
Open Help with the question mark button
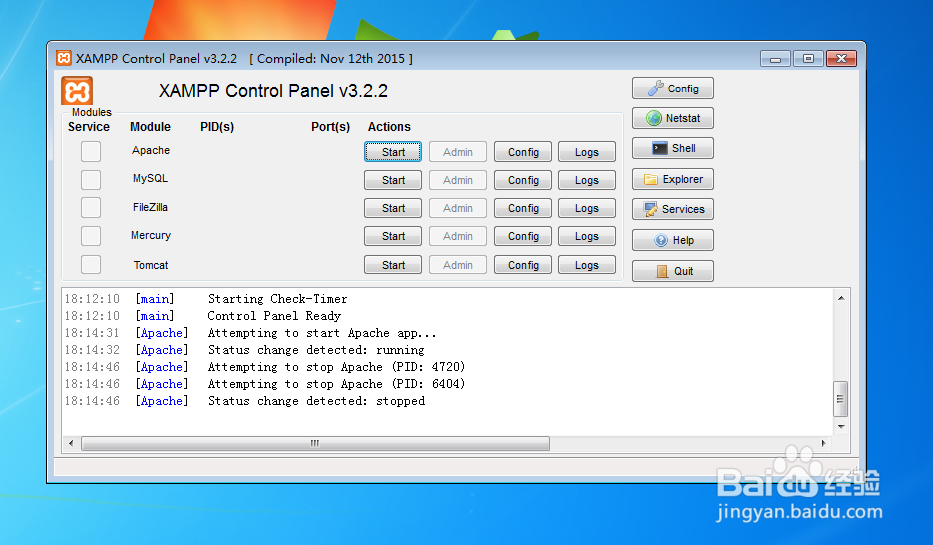click(672, 240)
